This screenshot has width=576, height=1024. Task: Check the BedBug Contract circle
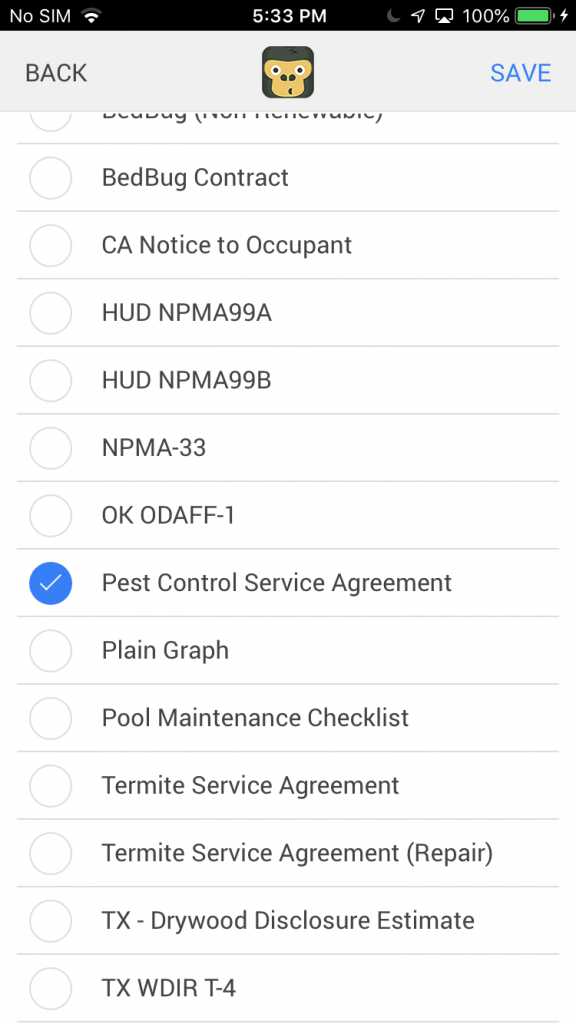pyautogui.click(x=50, y=178)
